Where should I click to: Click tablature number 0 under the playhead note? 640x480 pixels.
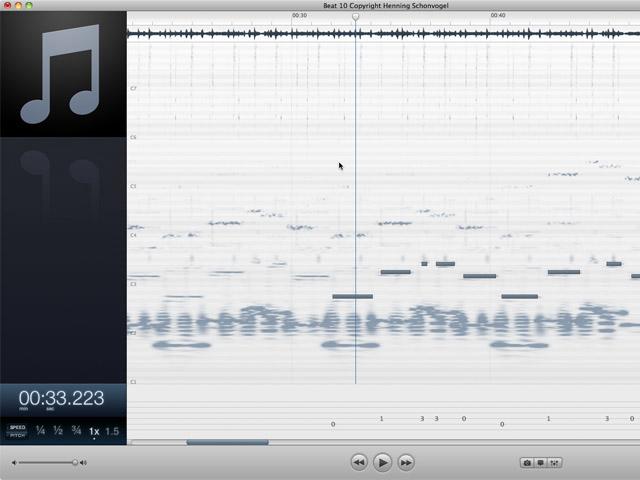333,424
